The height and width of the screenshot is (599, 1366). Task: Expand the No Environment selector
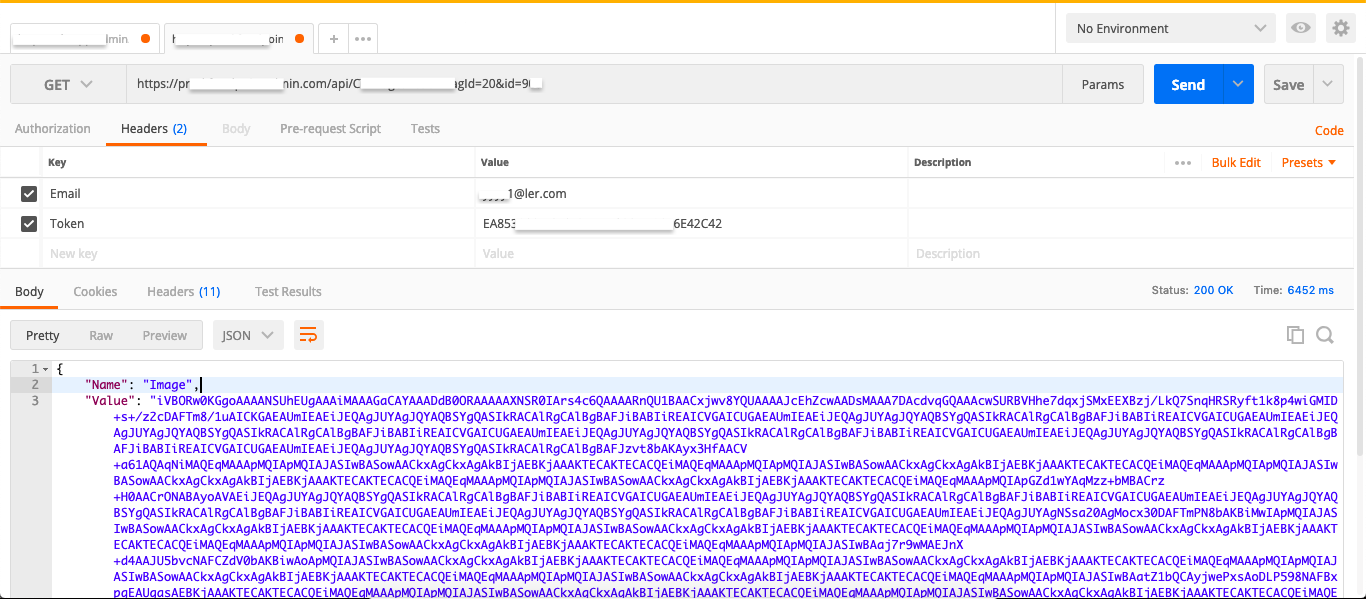point(1170,28)
